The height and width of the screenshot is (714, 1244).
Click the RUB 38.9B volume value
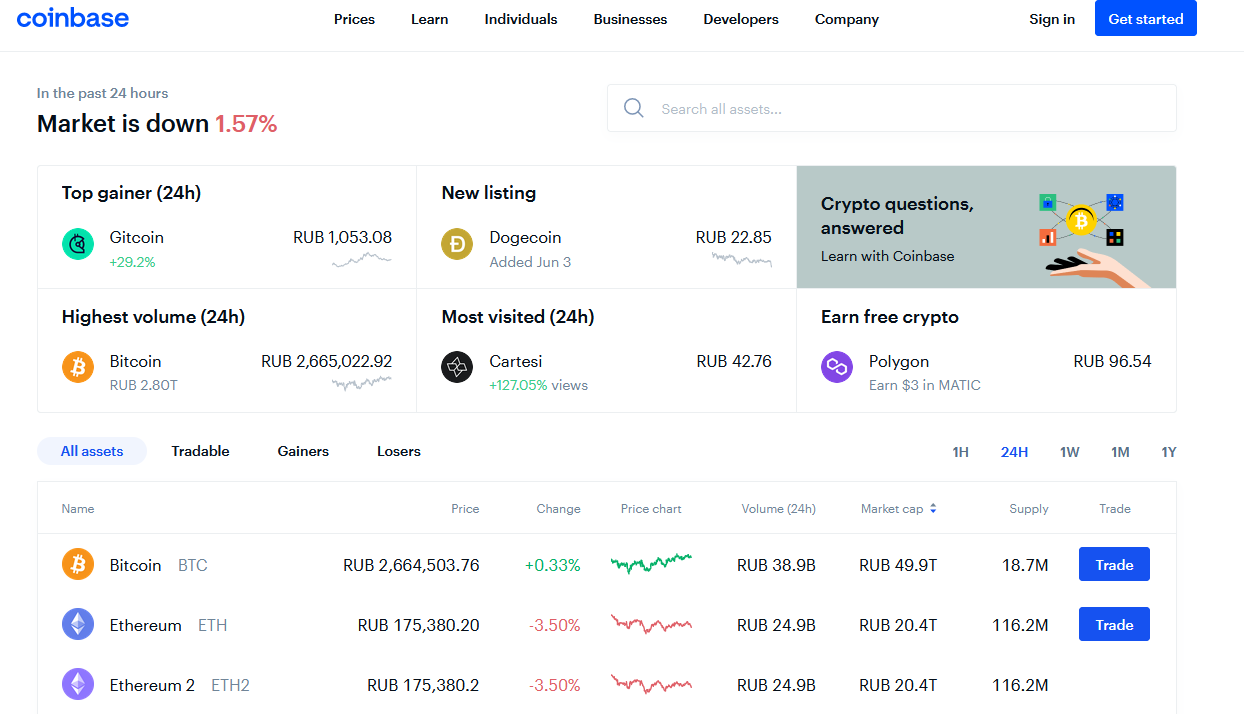click(776, 565)
